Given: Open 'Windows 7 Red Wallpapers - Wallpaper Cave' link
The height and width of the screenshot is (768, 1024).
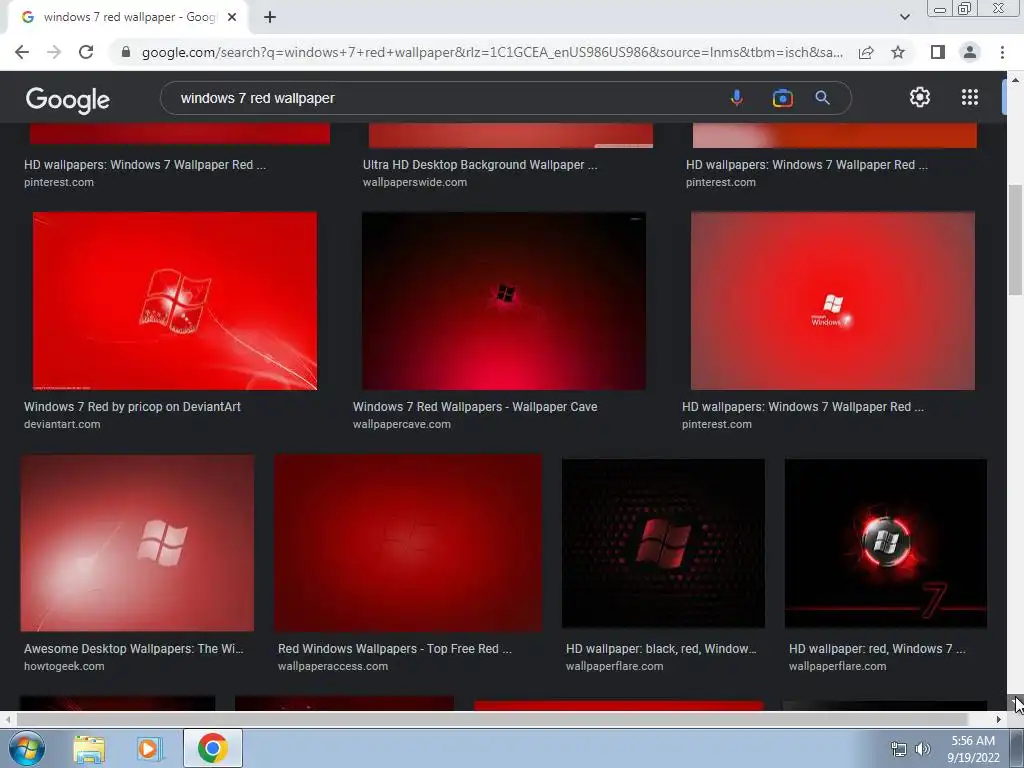Looking at the screenshot, I should [475, 407].
